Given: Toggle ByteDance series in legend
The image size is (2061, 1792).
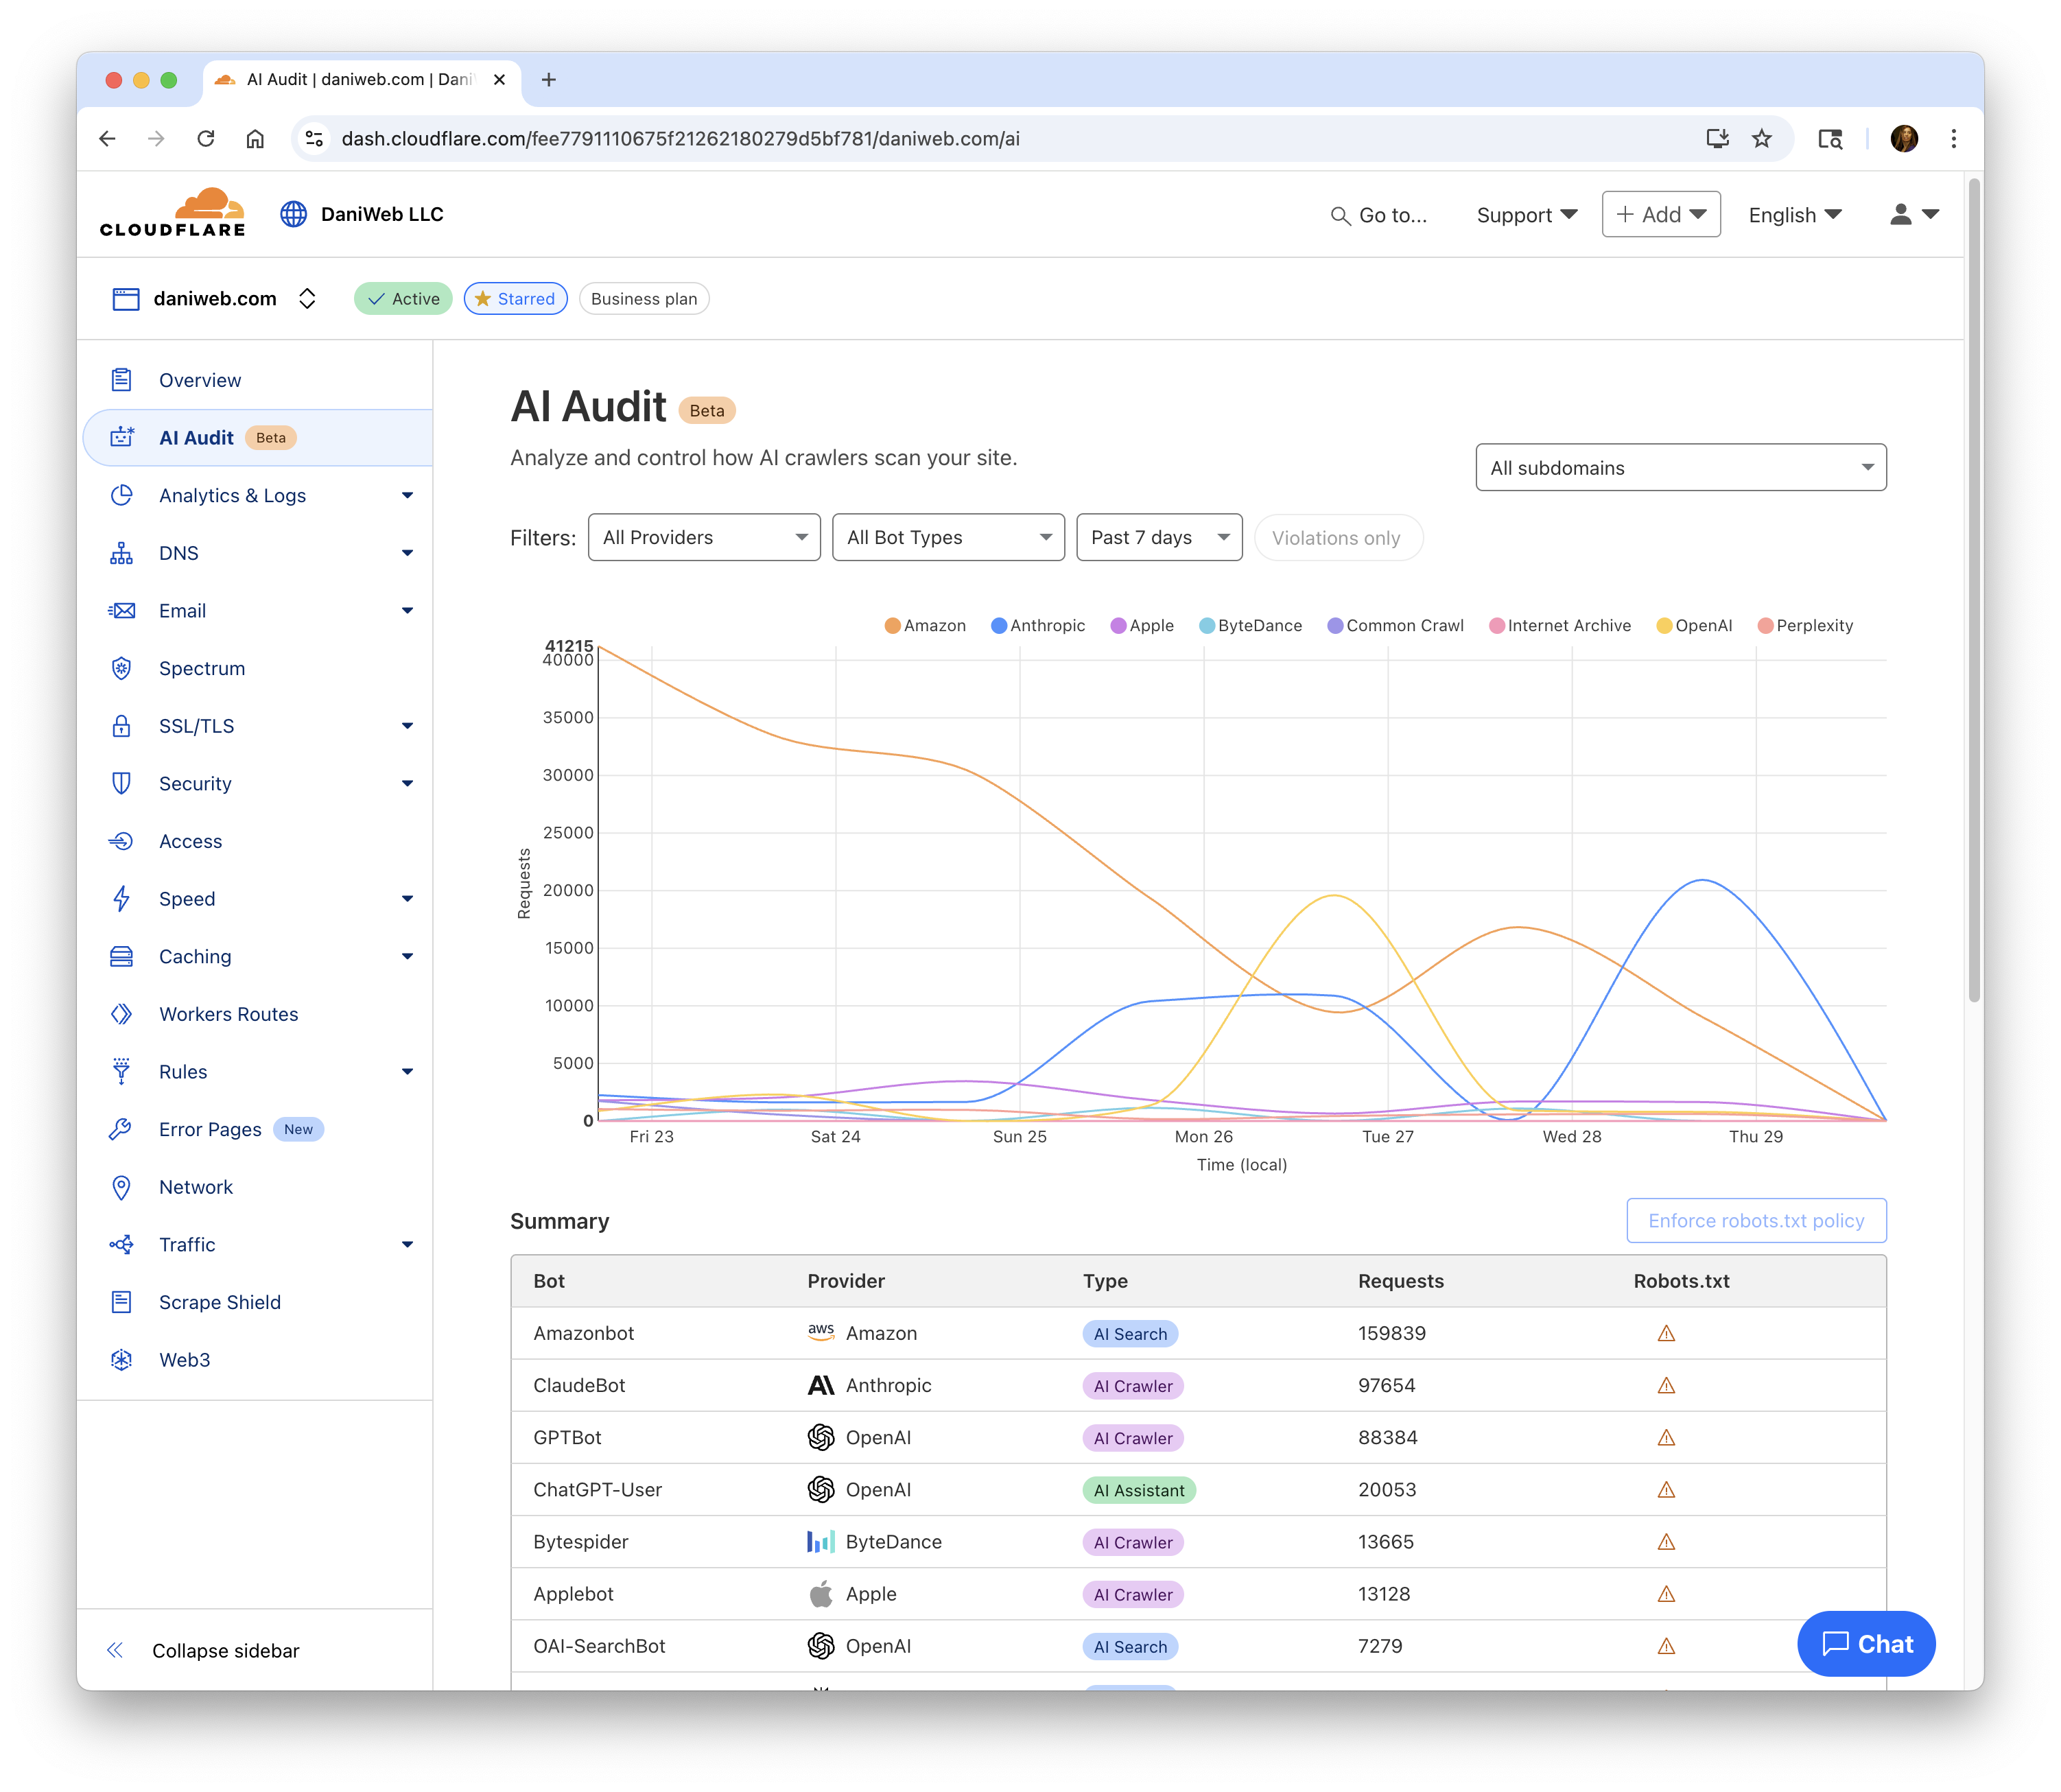Looking at the screenshot, I should pos(1251,626).
